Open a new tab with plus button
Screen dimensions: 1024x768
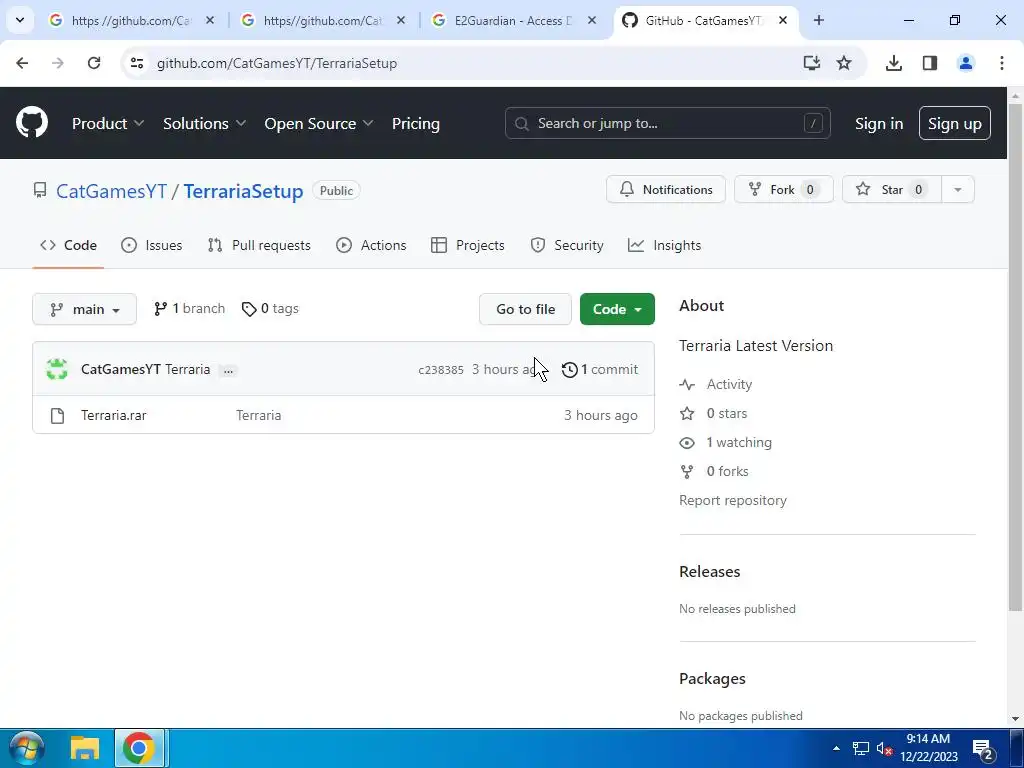(x=818, y=20)
